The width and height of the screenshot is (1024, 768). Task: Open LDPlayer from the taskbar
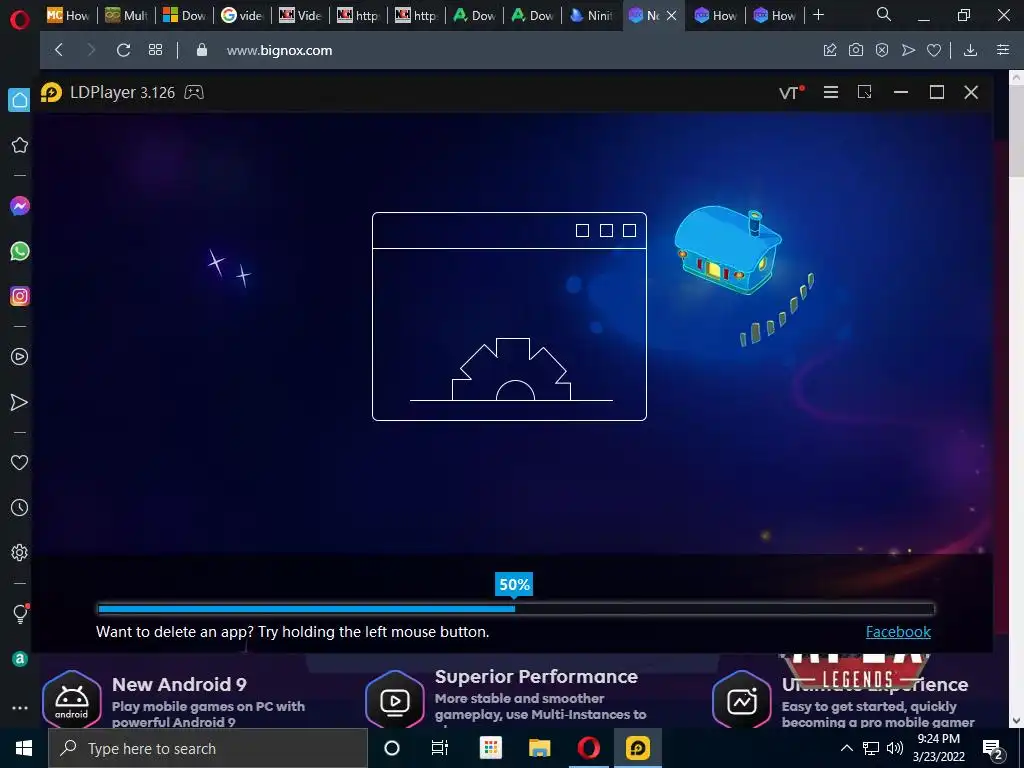click(637, 748)
